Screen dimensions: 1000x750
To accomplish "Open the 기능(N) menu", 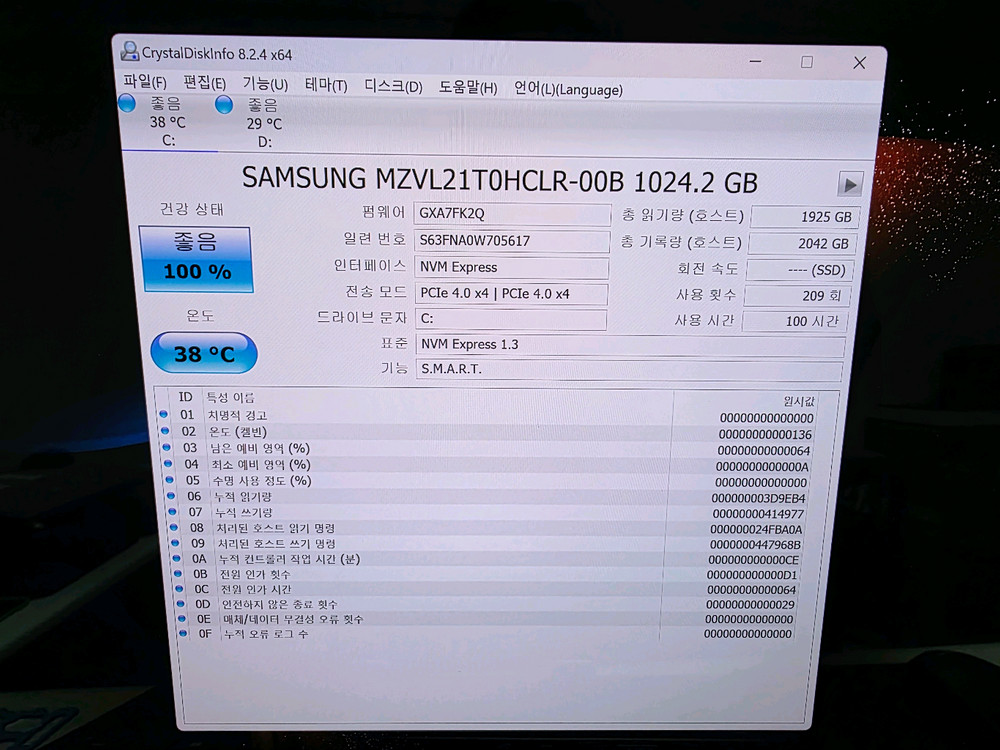I will click(x=267, y=84).
